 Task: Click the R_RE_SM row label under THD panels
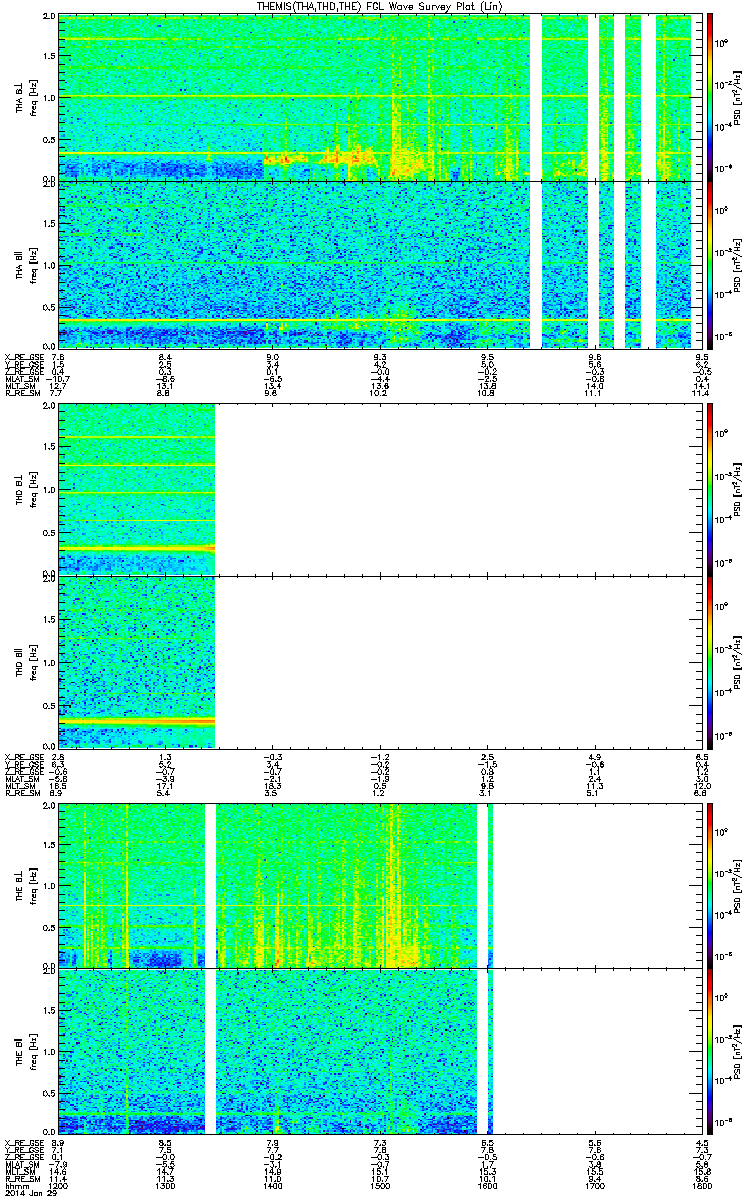click(x=21, y=793)
